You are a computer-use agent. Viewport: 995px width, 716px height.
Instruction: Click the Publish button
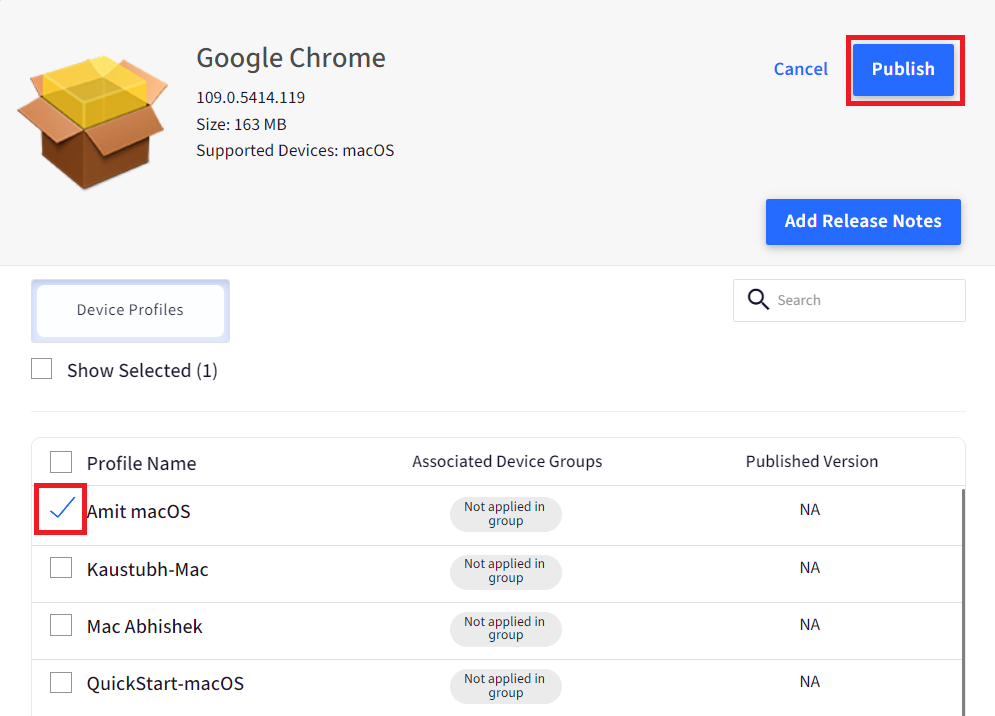coord(903,69)
